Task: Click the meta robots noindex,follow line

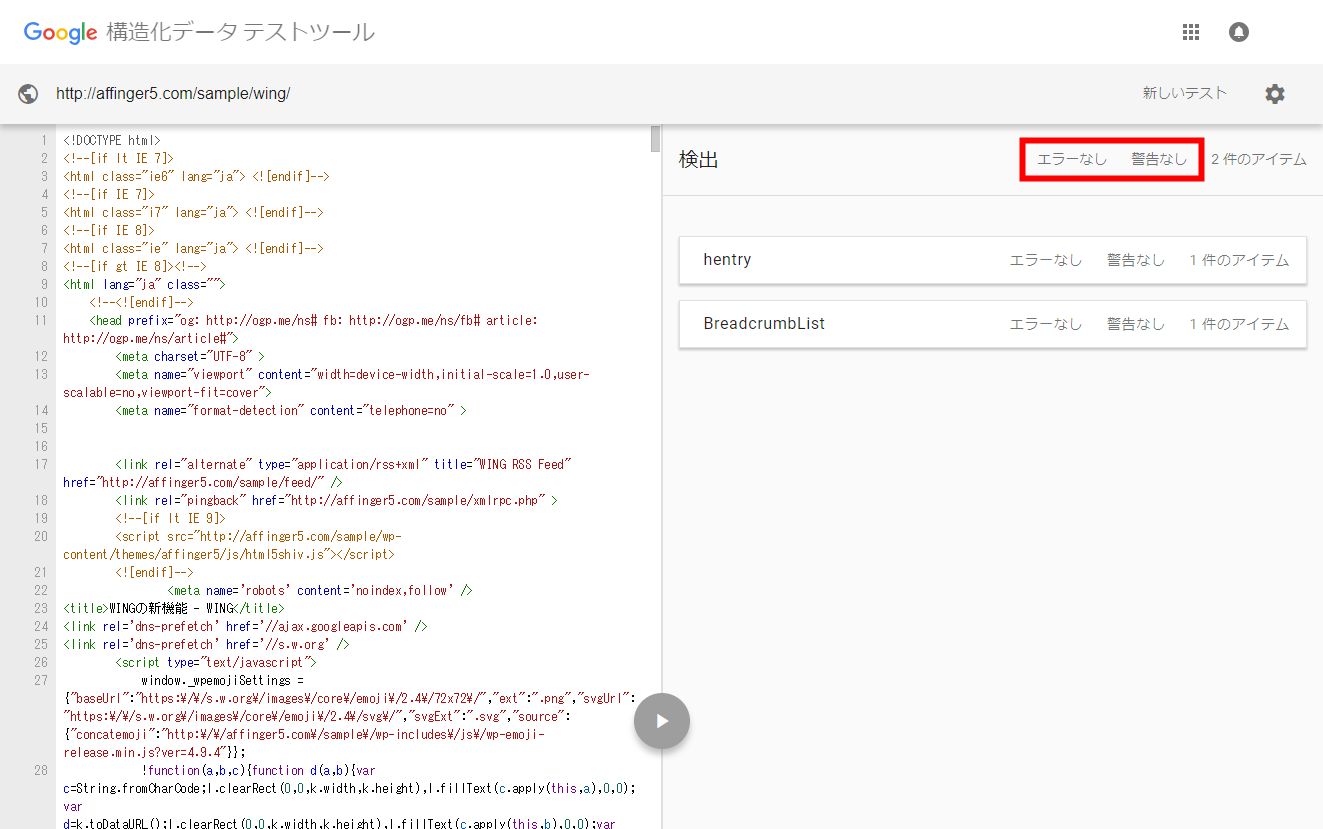Action: pos(320,590)
